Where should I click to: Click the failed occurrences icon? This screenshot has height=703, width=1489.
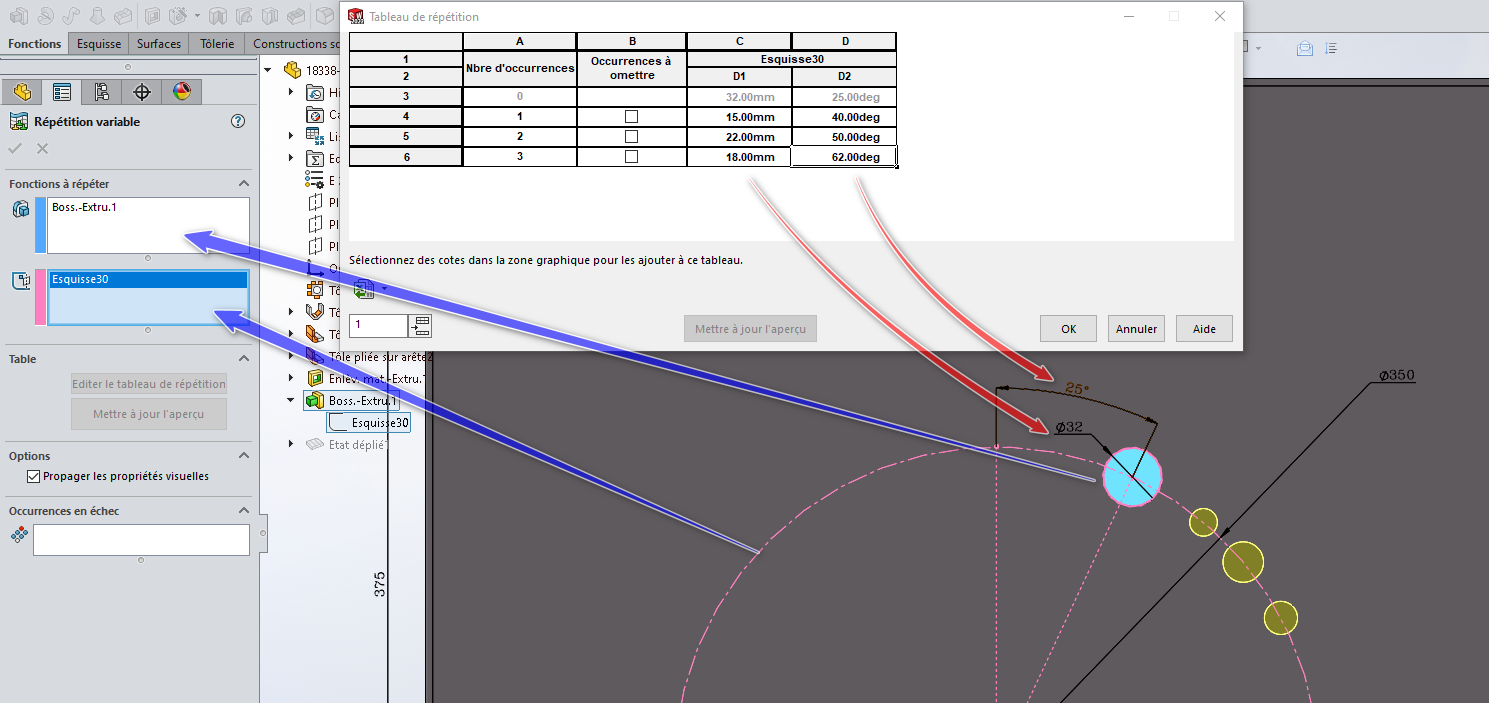tap(19, 536)
